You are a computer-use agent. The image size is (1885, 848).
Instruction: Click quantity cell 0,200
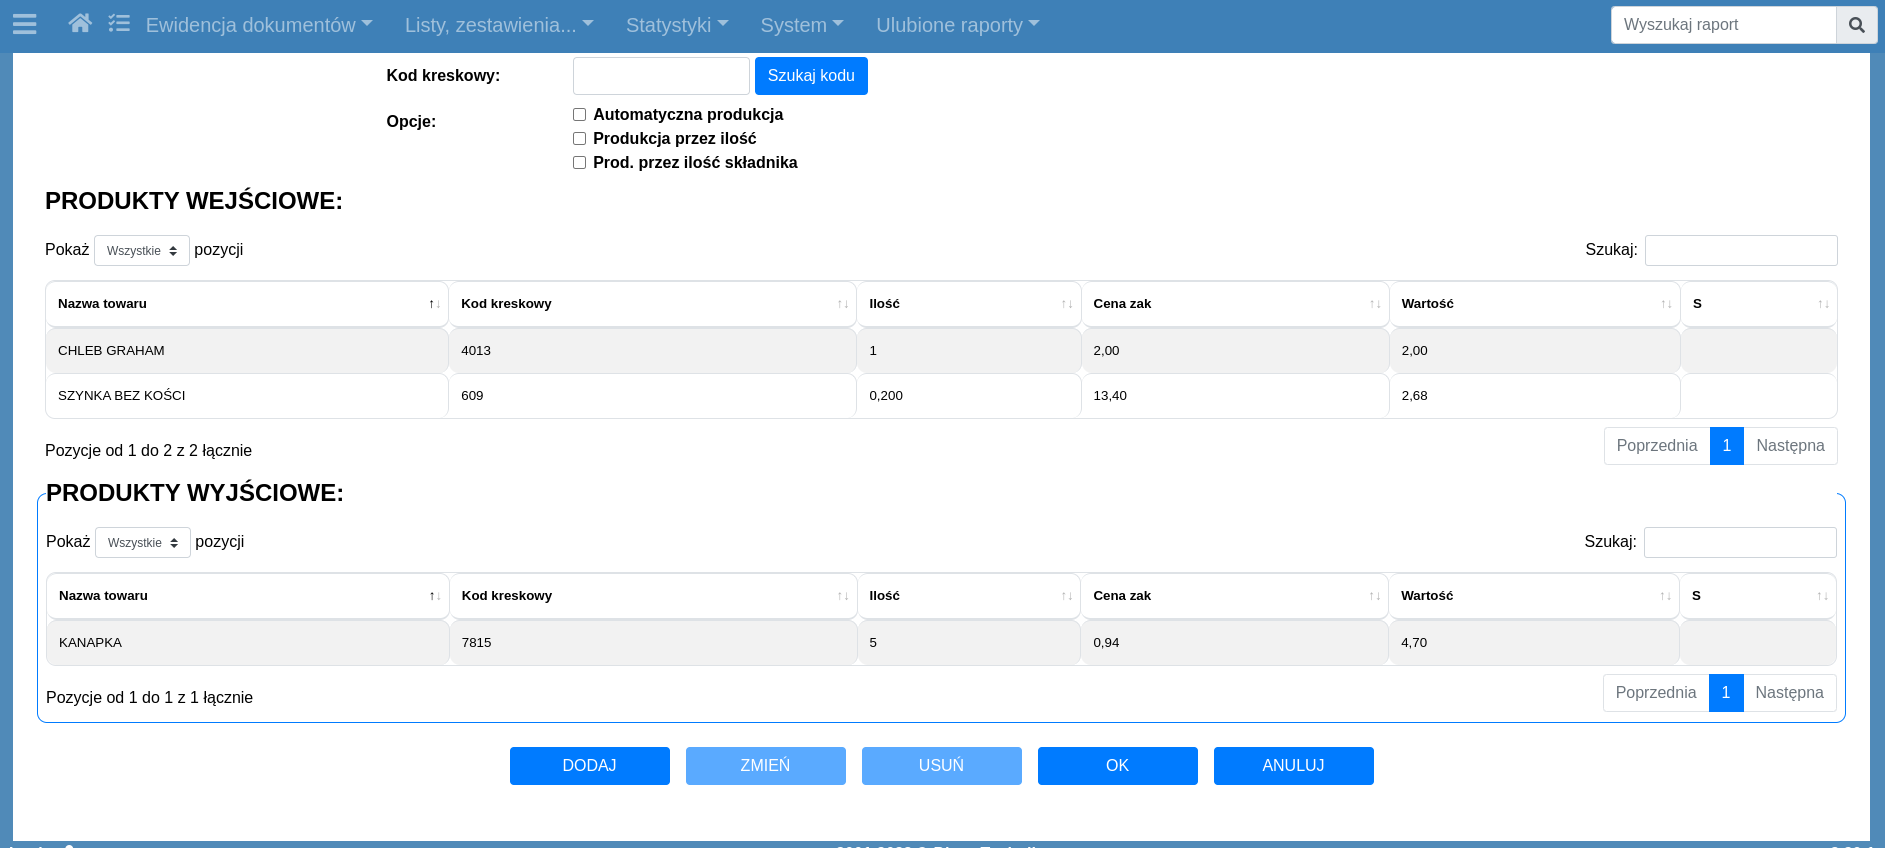[969, 396]
